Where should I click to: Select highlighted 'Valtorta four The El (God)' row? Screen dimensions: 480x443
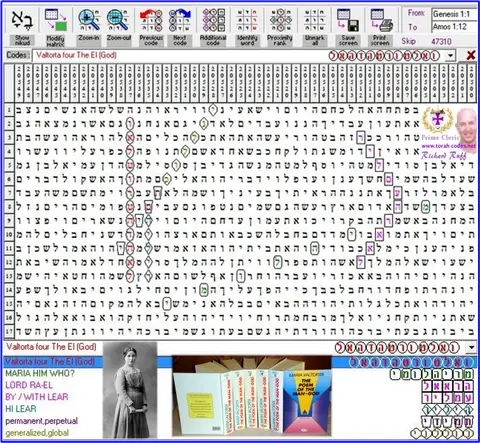pyautogui.click(x=240, y=362)
